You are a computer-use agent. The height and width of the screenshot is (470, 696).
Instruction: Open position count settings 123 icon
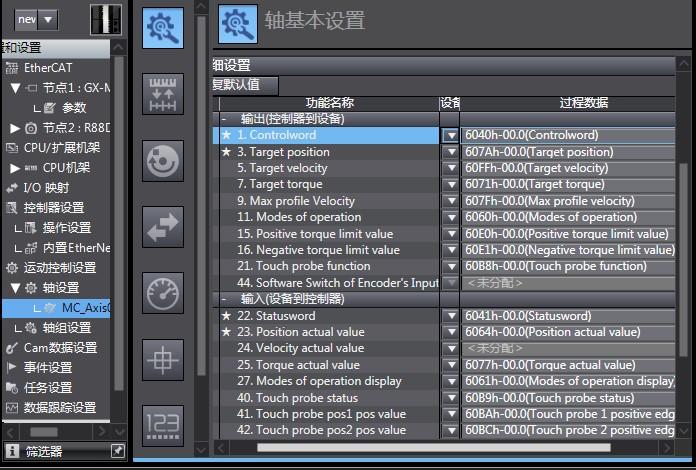163,426
